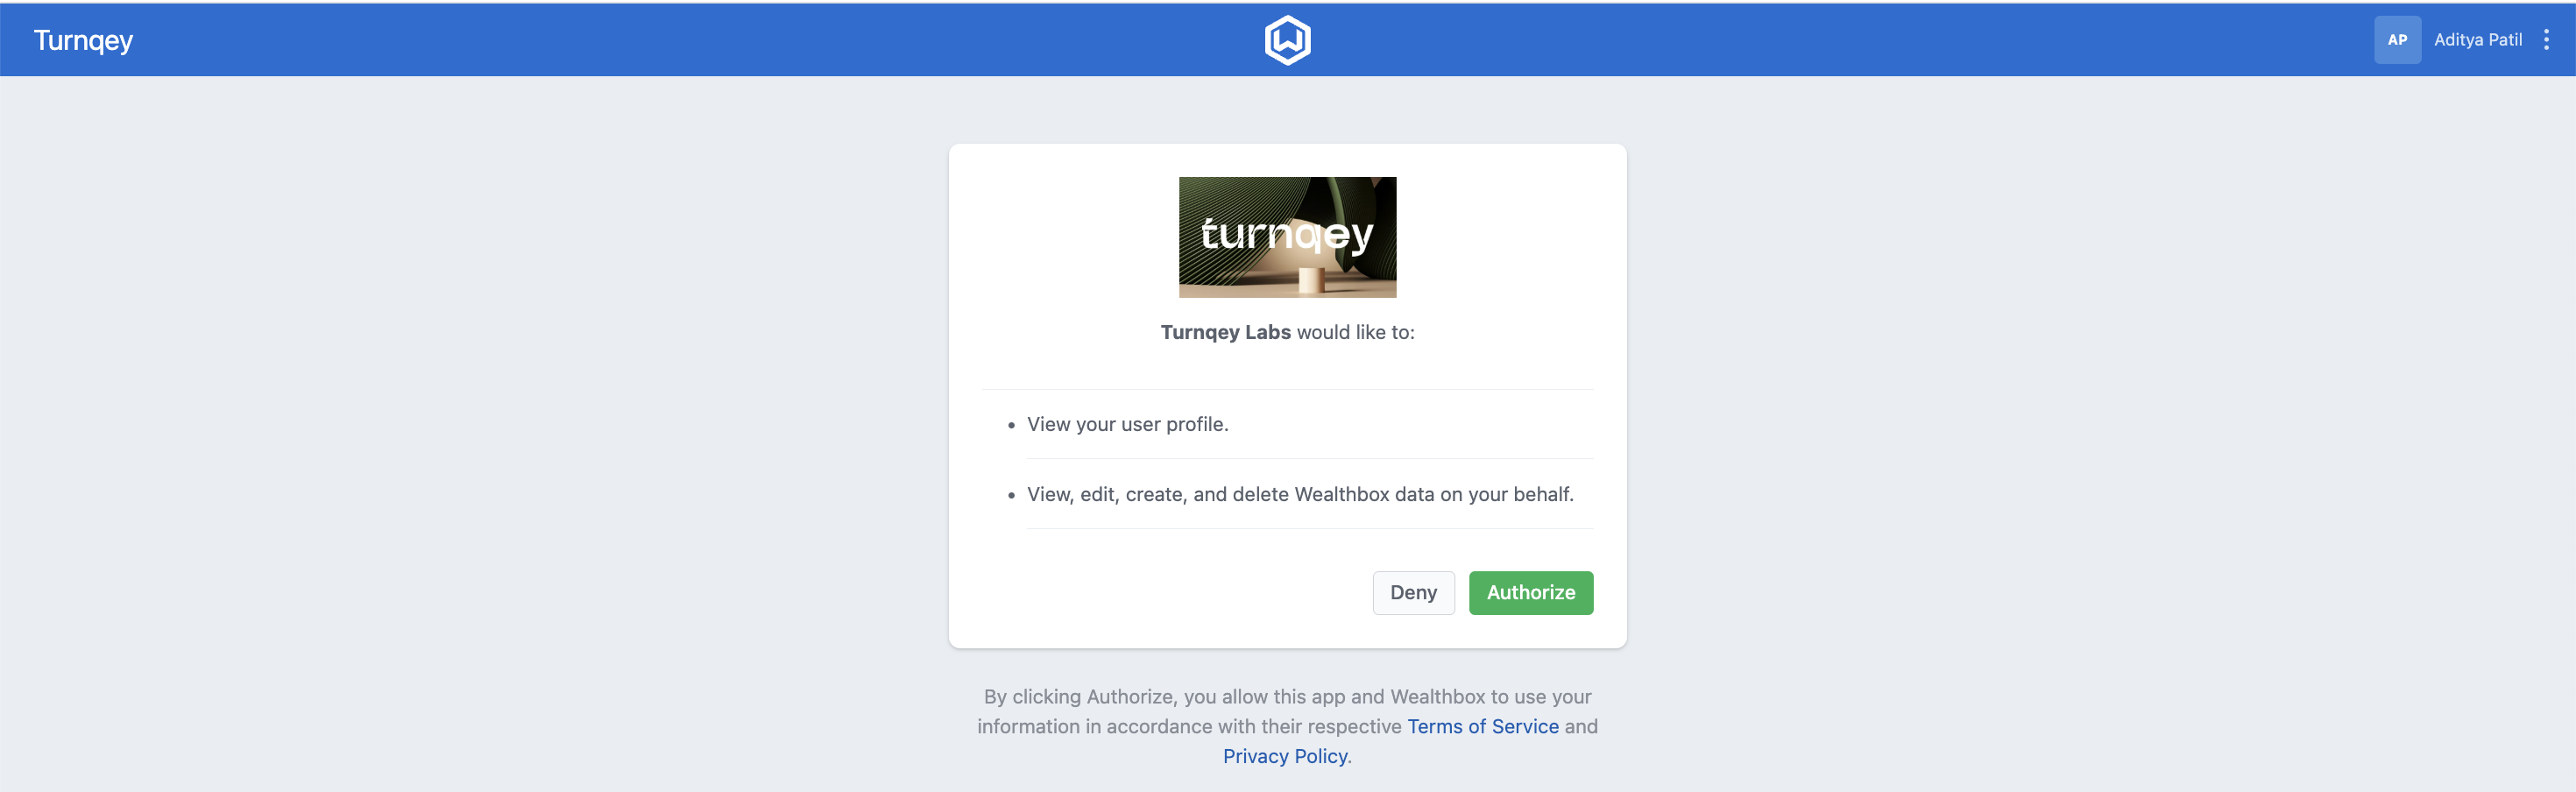
Task: Click the Turnqey title in header
Action: (83, 40)
